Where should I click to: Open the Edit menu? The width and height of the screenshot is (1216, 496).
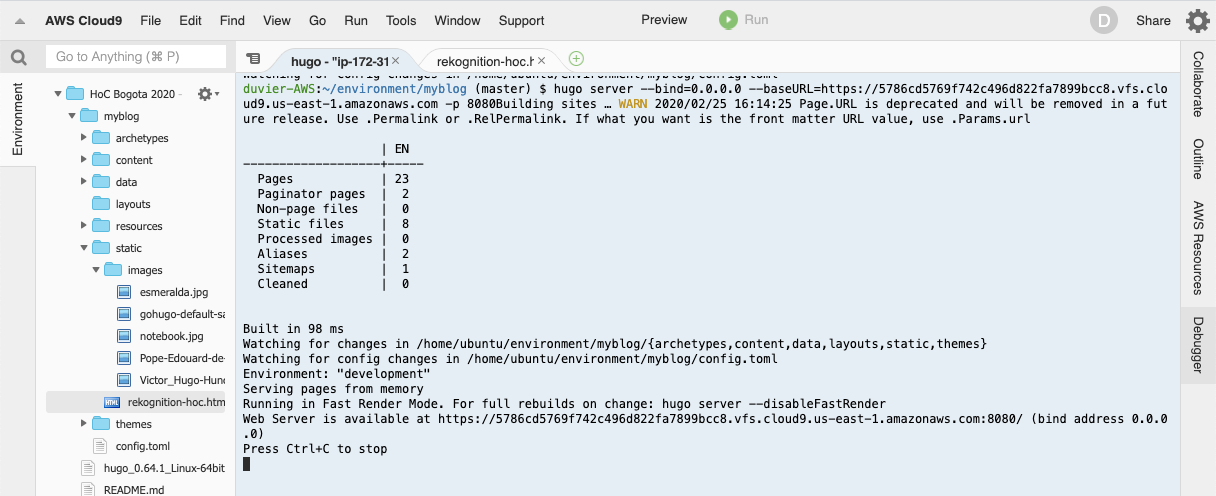click(x=190, y=20)
